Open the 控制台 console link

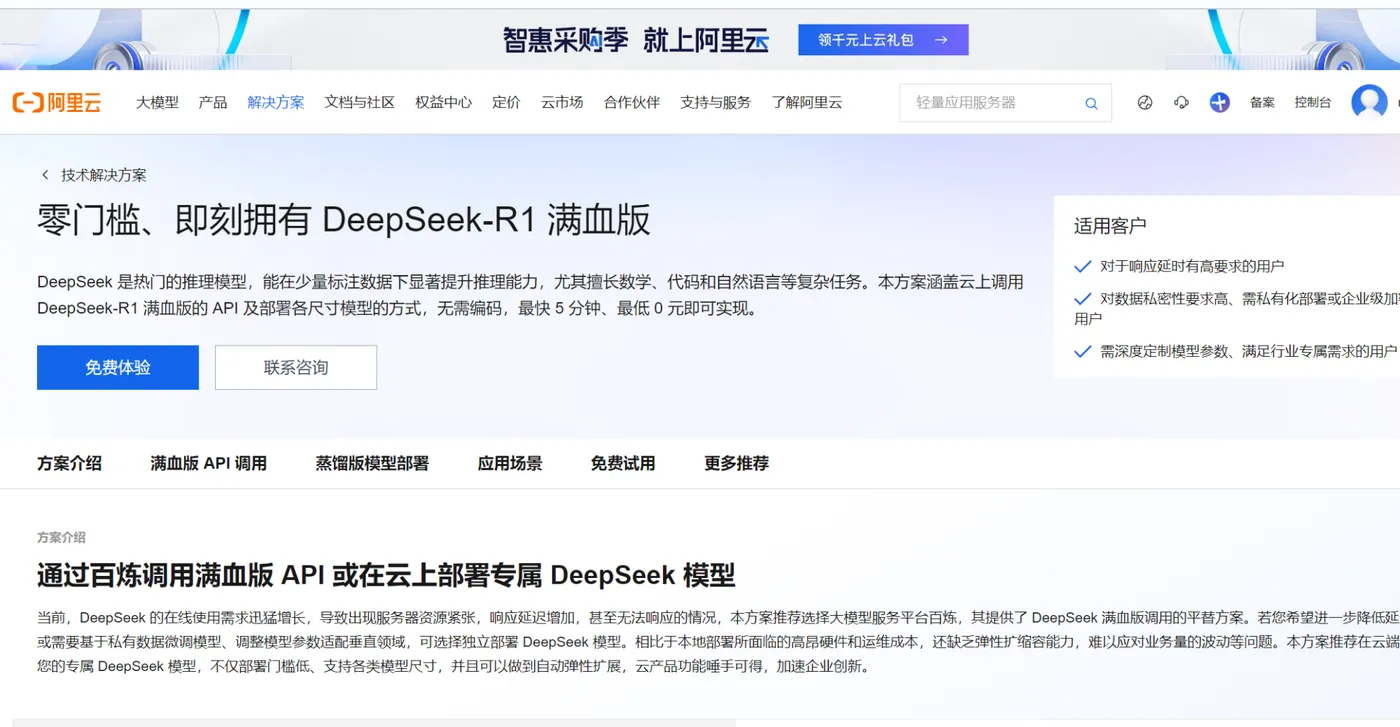pos(1313,102)
